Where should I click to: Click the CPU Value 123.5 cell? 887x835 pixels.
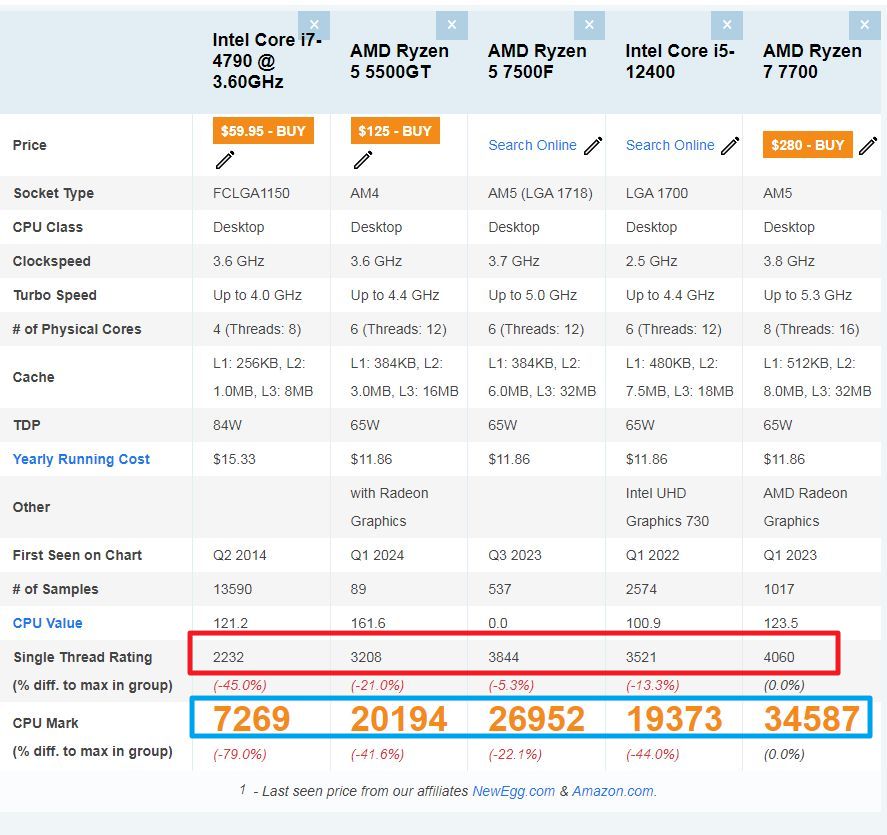[781, 623]
